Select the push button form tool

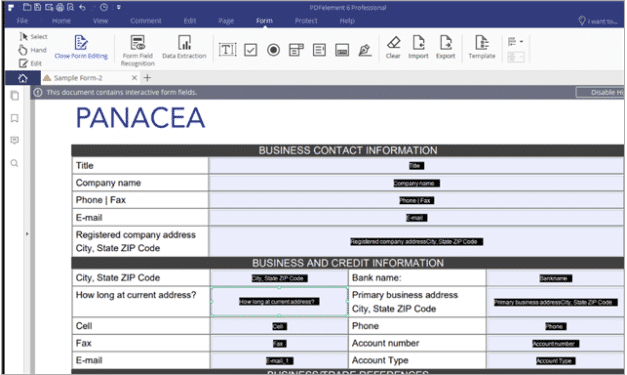pyautogui.click(x=342, y=50)
